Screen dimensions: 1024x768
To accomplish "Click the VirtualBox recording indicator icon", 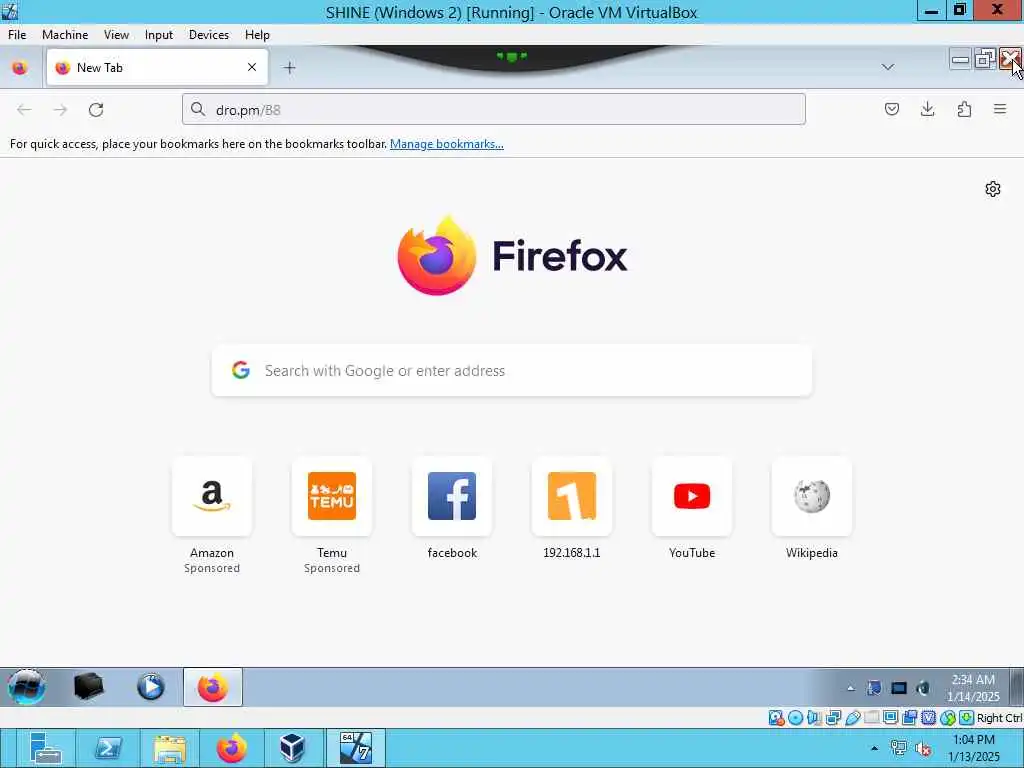I will click(x=909, y=718).
